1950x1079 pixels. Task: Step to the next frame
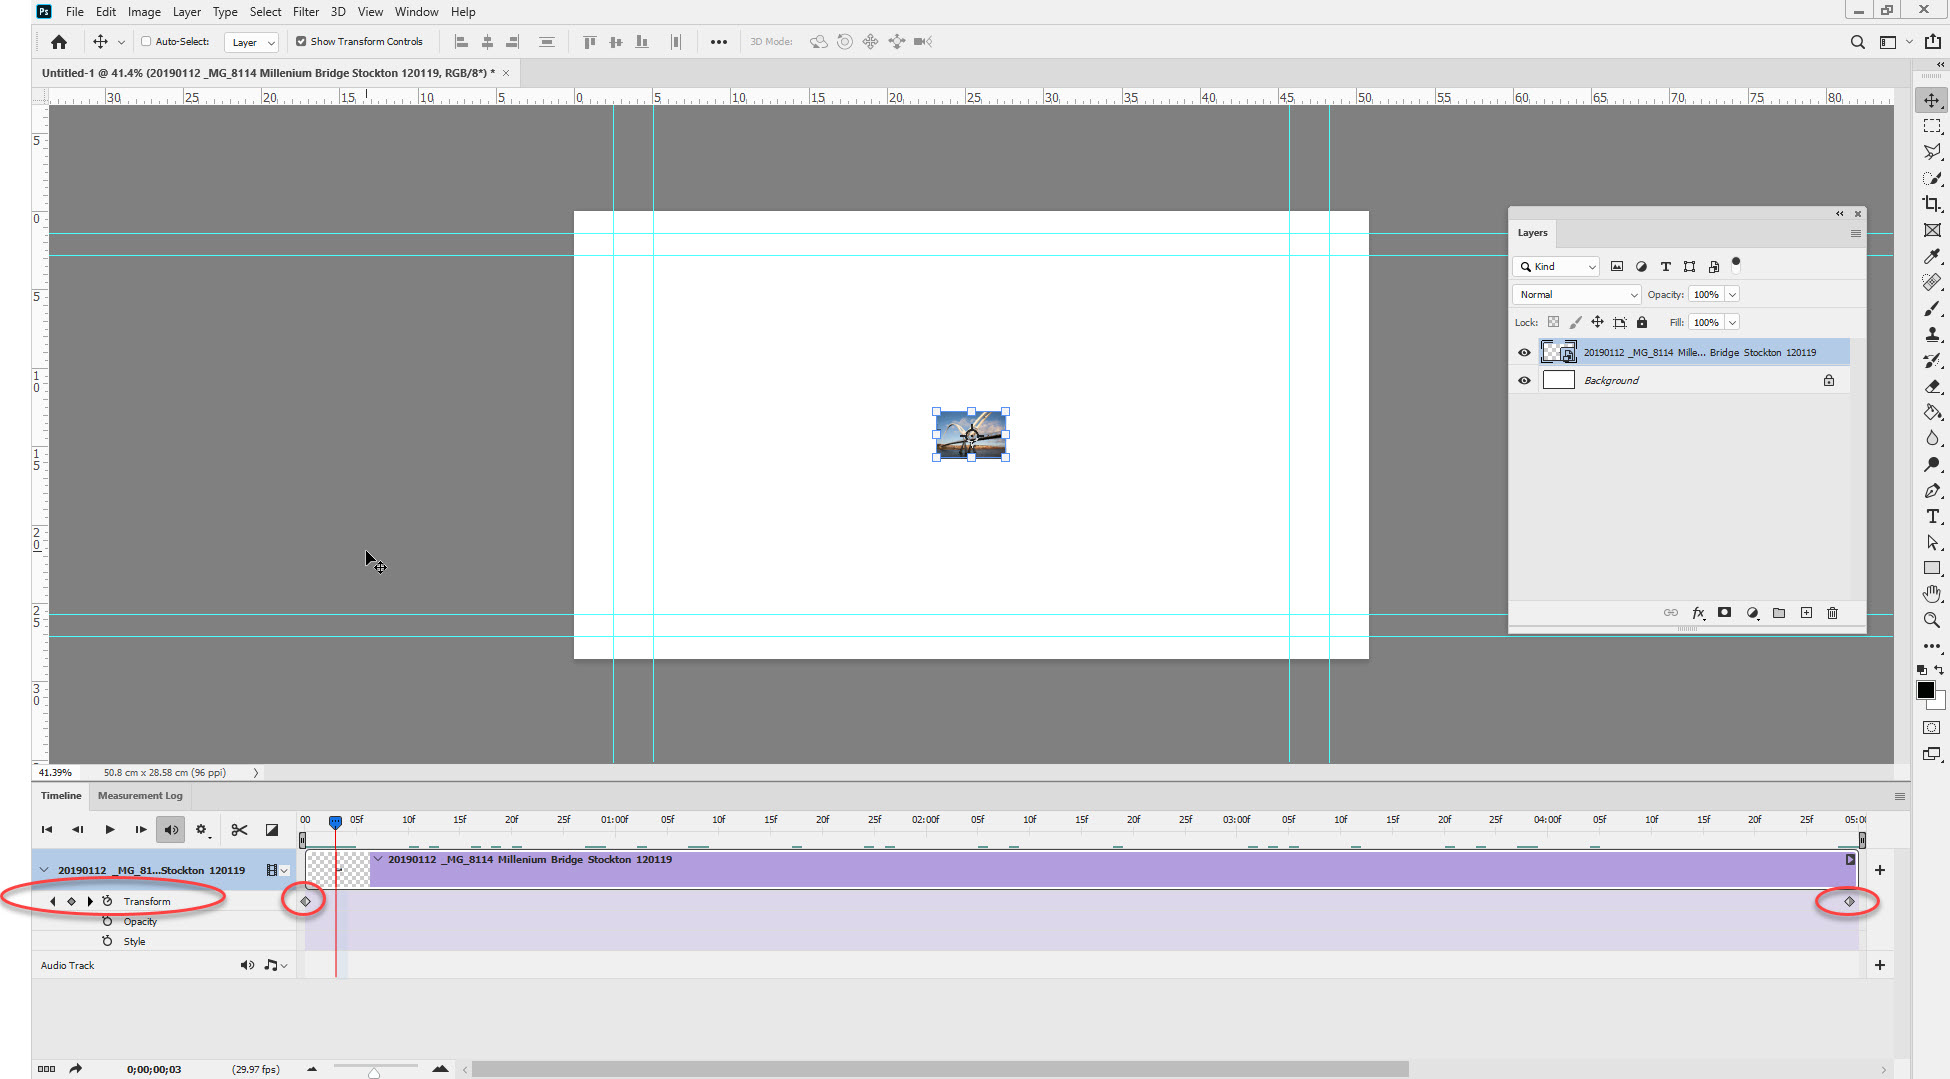point(141,830)
